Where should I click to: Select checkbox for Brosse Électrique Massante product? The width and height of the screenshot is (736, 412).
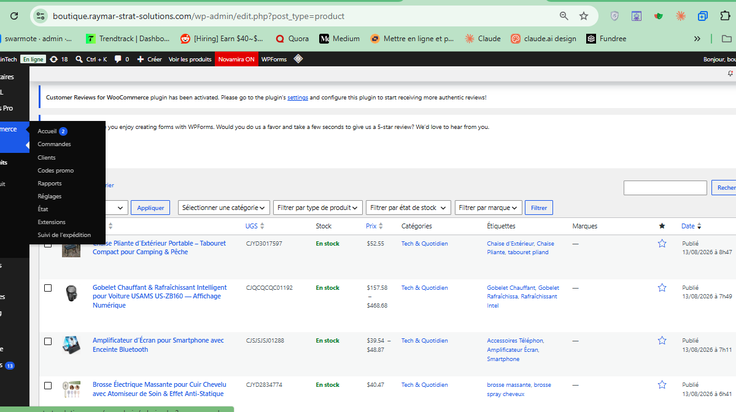click(48, 385)
